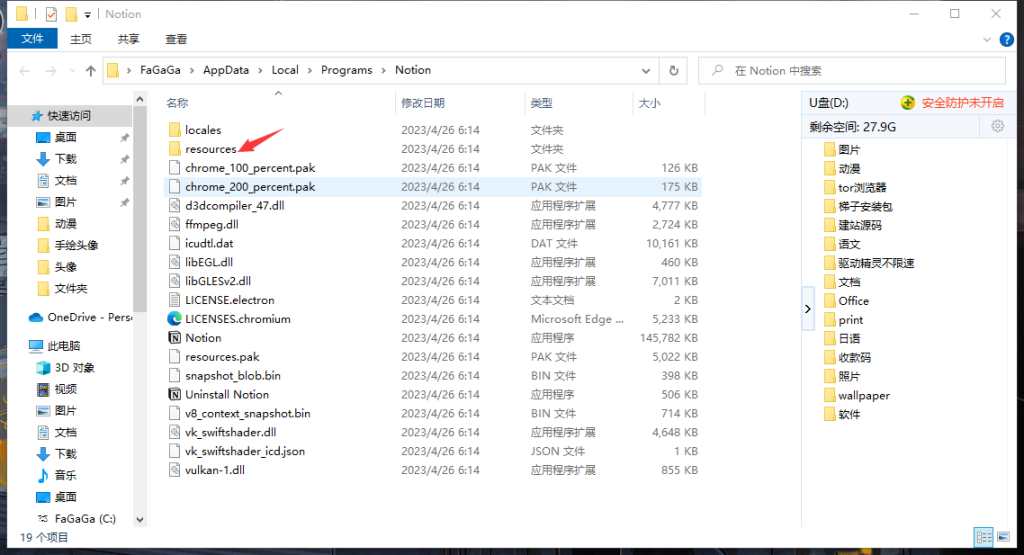Expand address bar history dropdown
This screenshot has width=1024, height=555.
click(x=646, y=71)
